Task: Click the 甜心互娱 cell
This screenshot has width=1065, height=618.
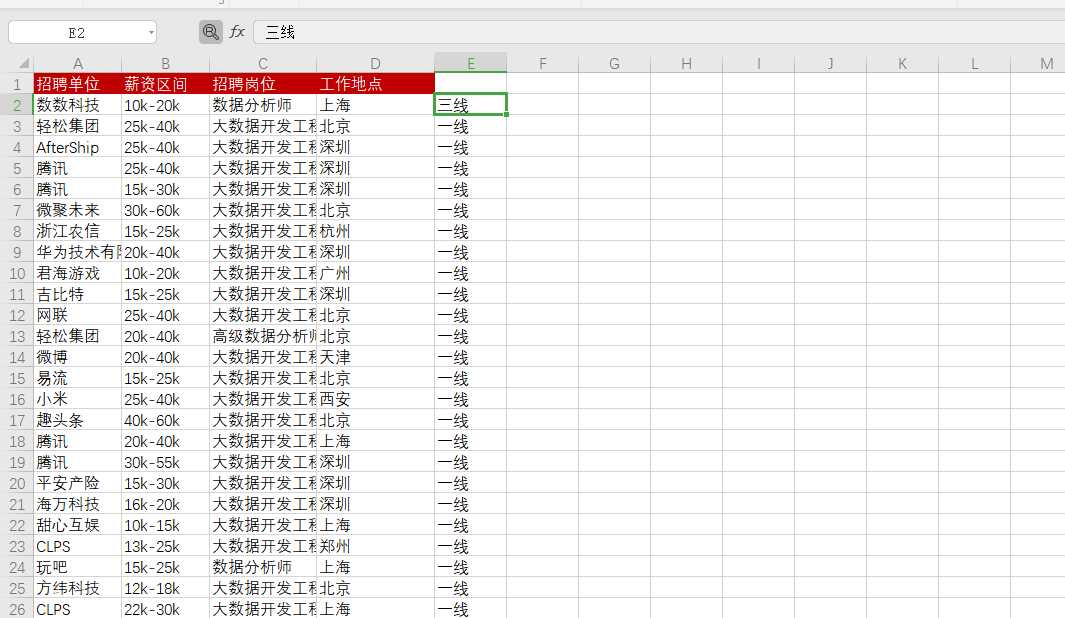Action: (x=78, y=525)
